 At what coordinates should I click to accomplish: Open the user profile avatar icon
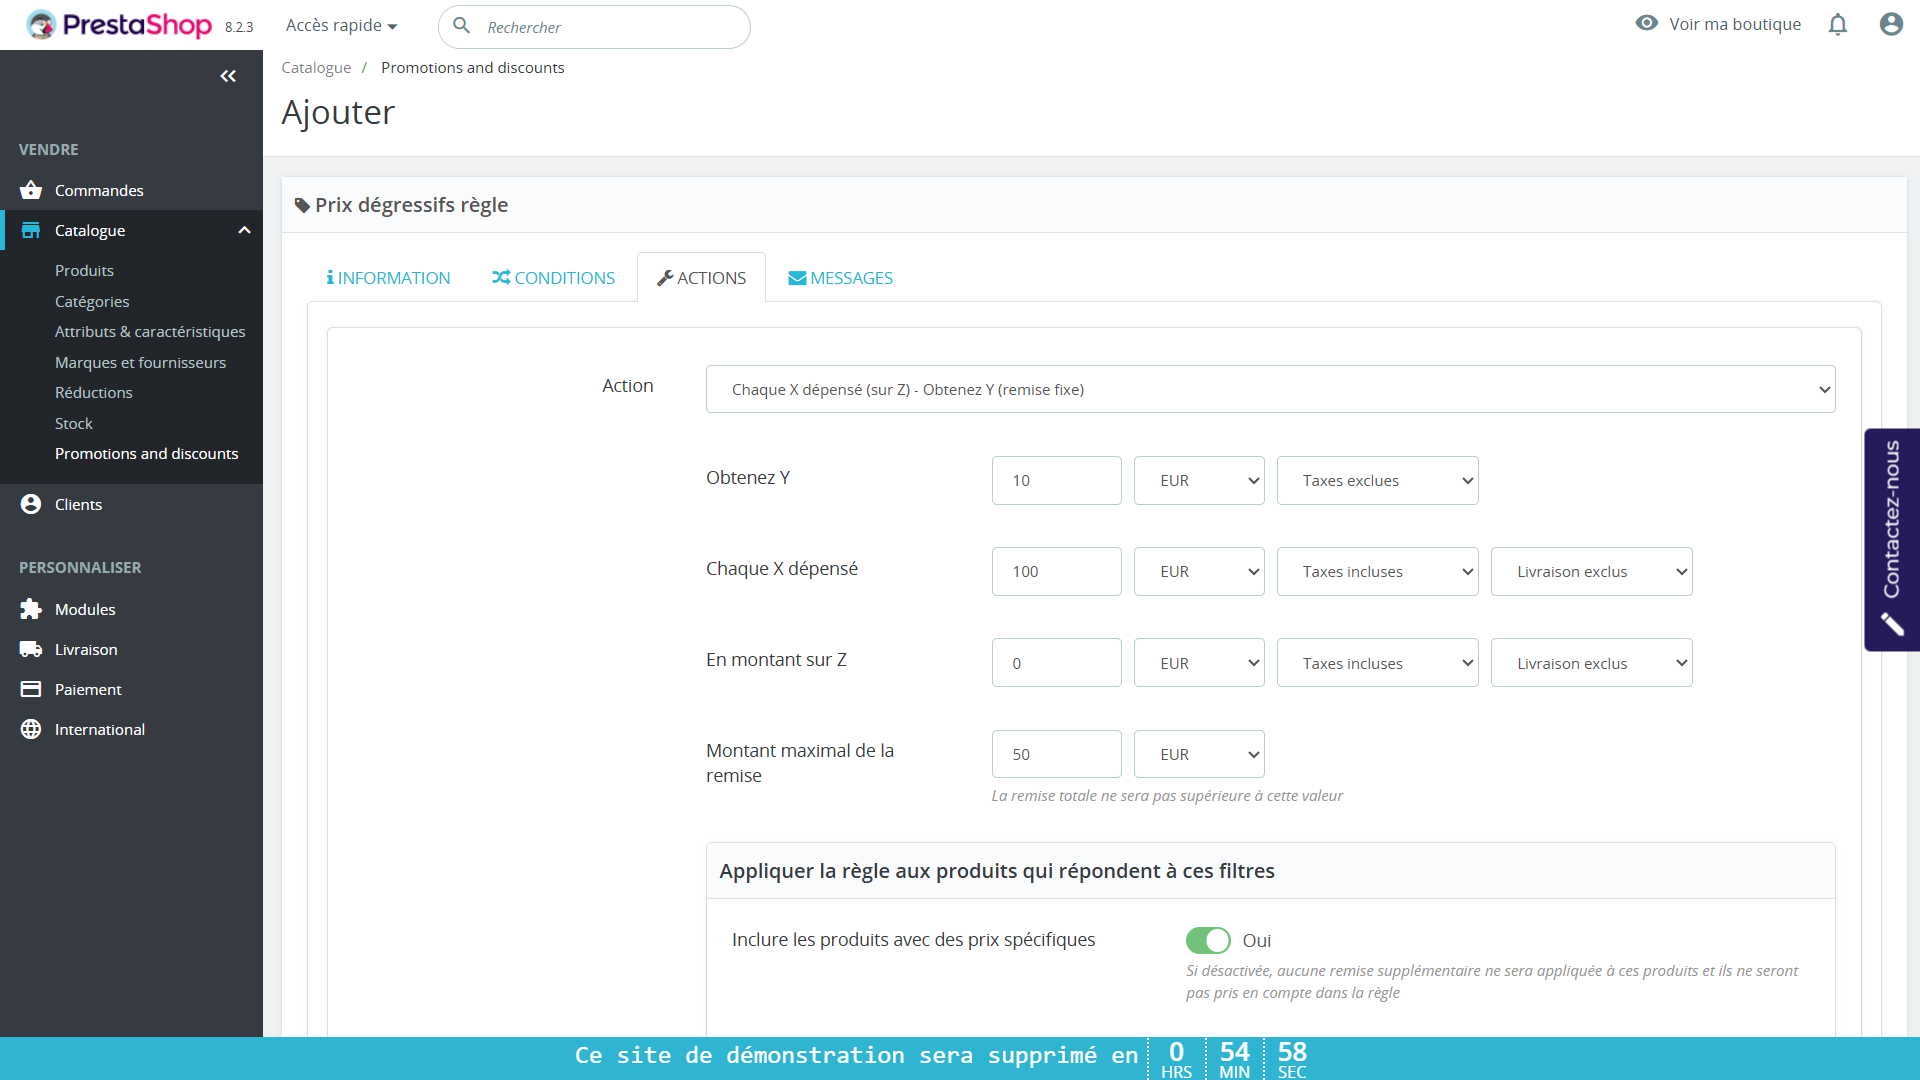(x=1890, y=24)
